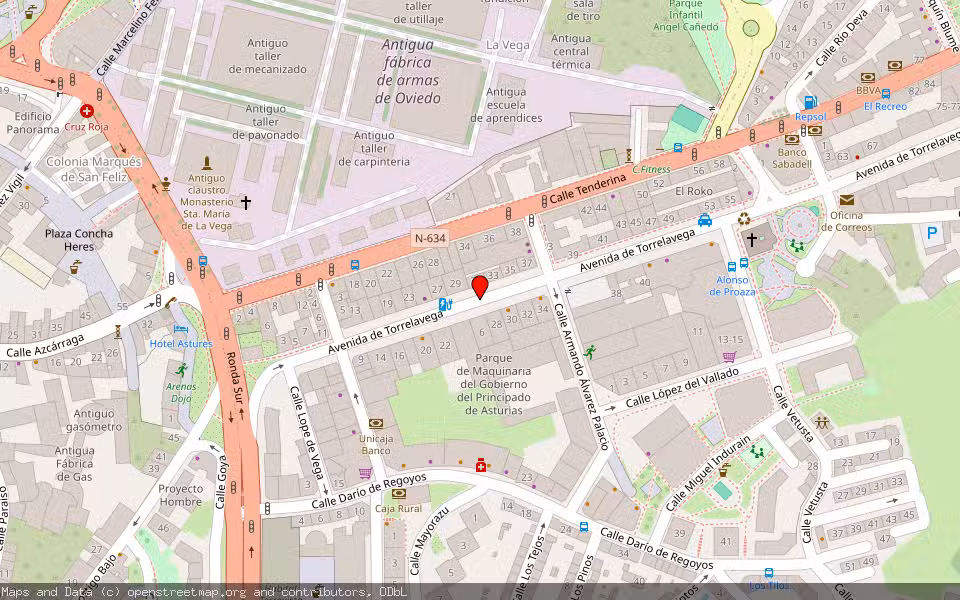The image size is (960, 600).
Task: Select the Proyecto Hombre label
Action: (180, 495)
